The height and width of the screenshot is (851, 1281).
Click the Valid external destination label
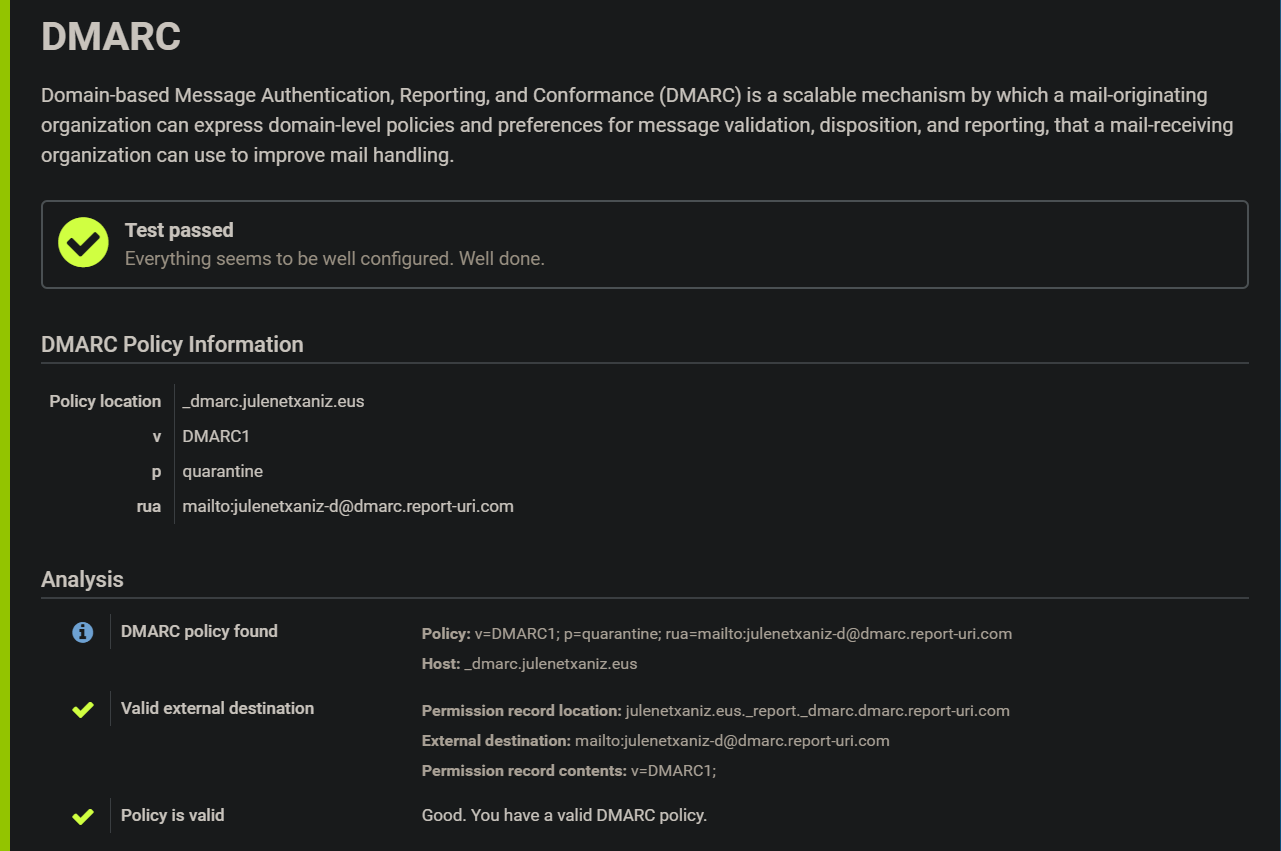(x=217, y=709)
